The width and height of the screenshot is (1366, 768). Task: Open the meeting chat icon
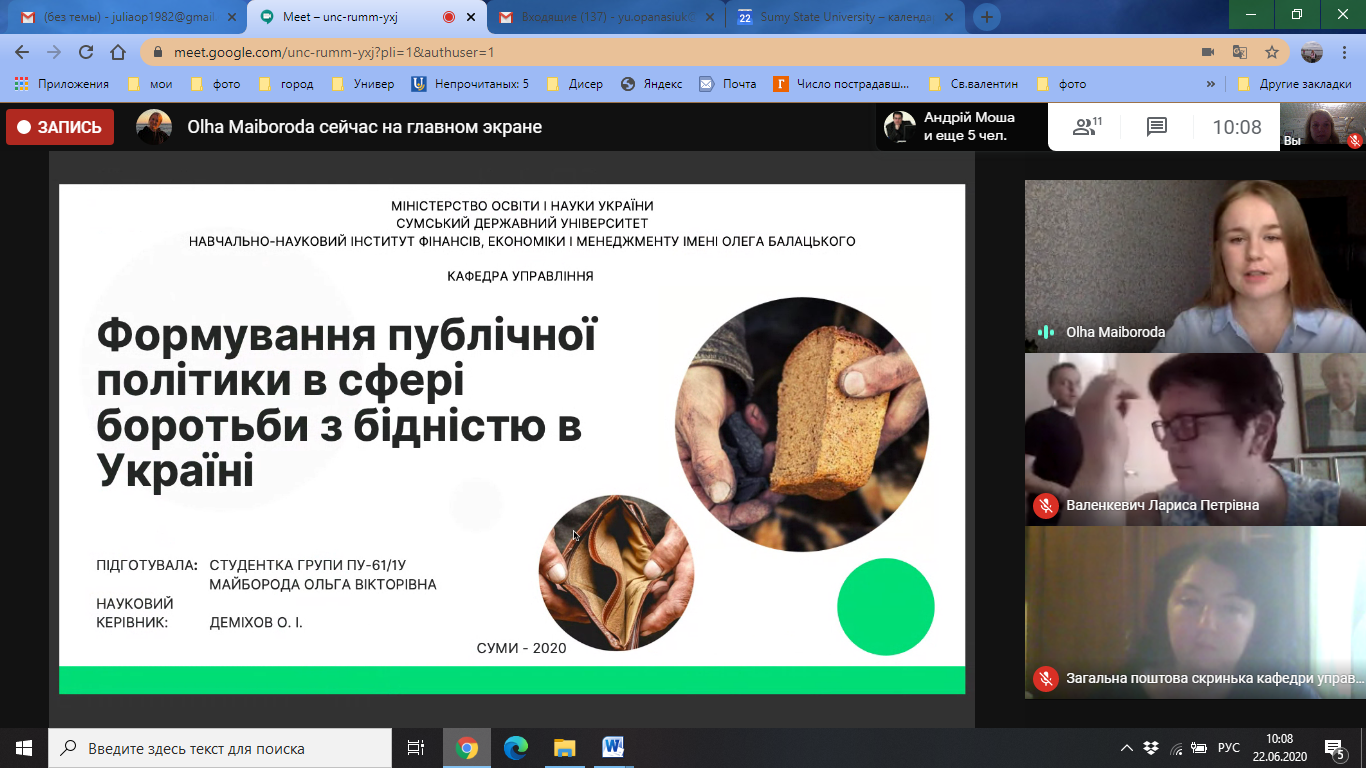tap(1157, 127)
